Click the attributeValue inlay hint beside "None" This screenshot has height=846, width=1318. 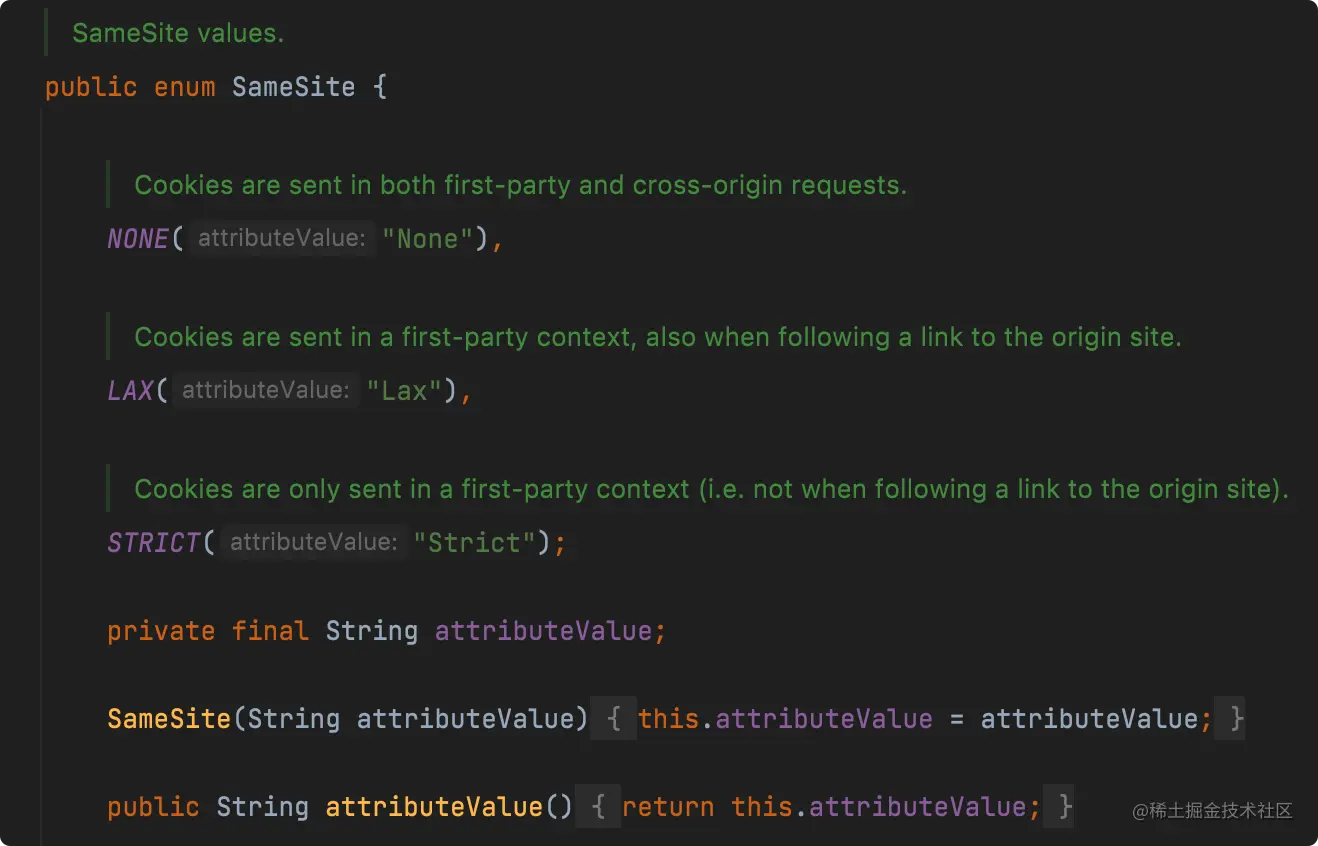(x=279, y=239)
